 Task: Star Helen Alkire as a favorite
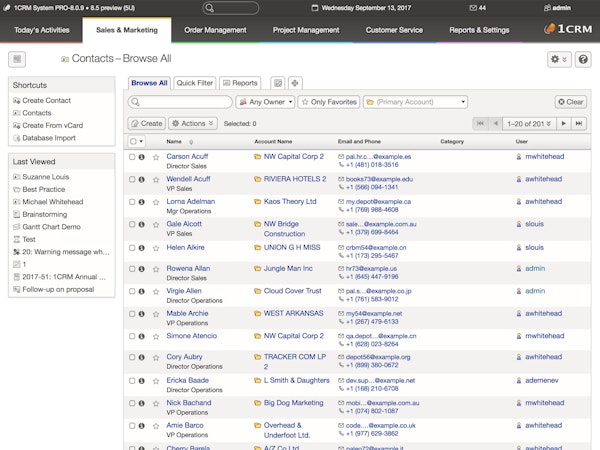[156, 248]
